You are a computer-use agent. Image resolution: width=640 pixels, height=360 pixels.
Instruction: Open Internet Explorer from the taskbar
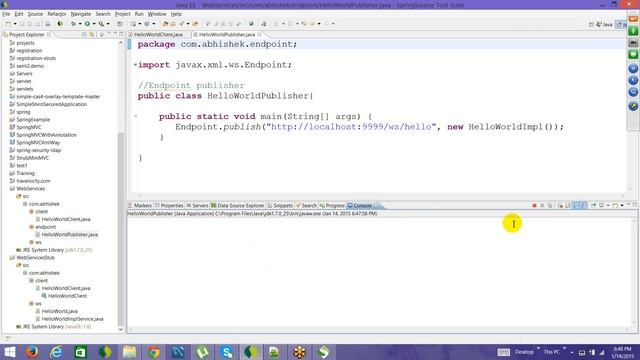click(x=56, y=352)
